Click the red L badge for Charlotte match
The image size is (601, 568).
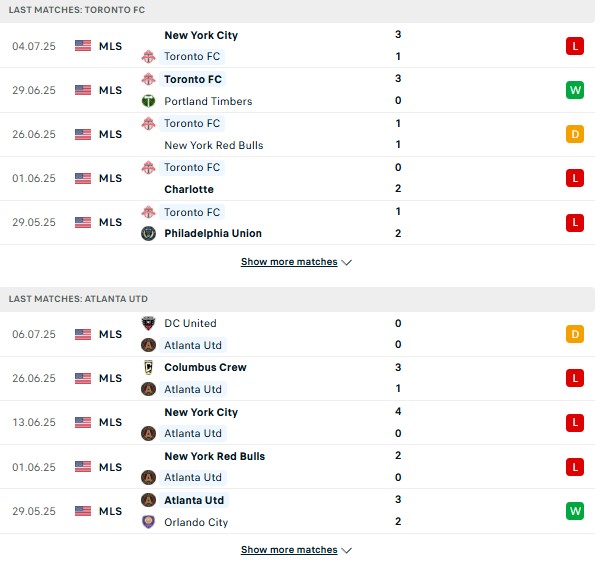pyautogui.click(x=574, y=178)
